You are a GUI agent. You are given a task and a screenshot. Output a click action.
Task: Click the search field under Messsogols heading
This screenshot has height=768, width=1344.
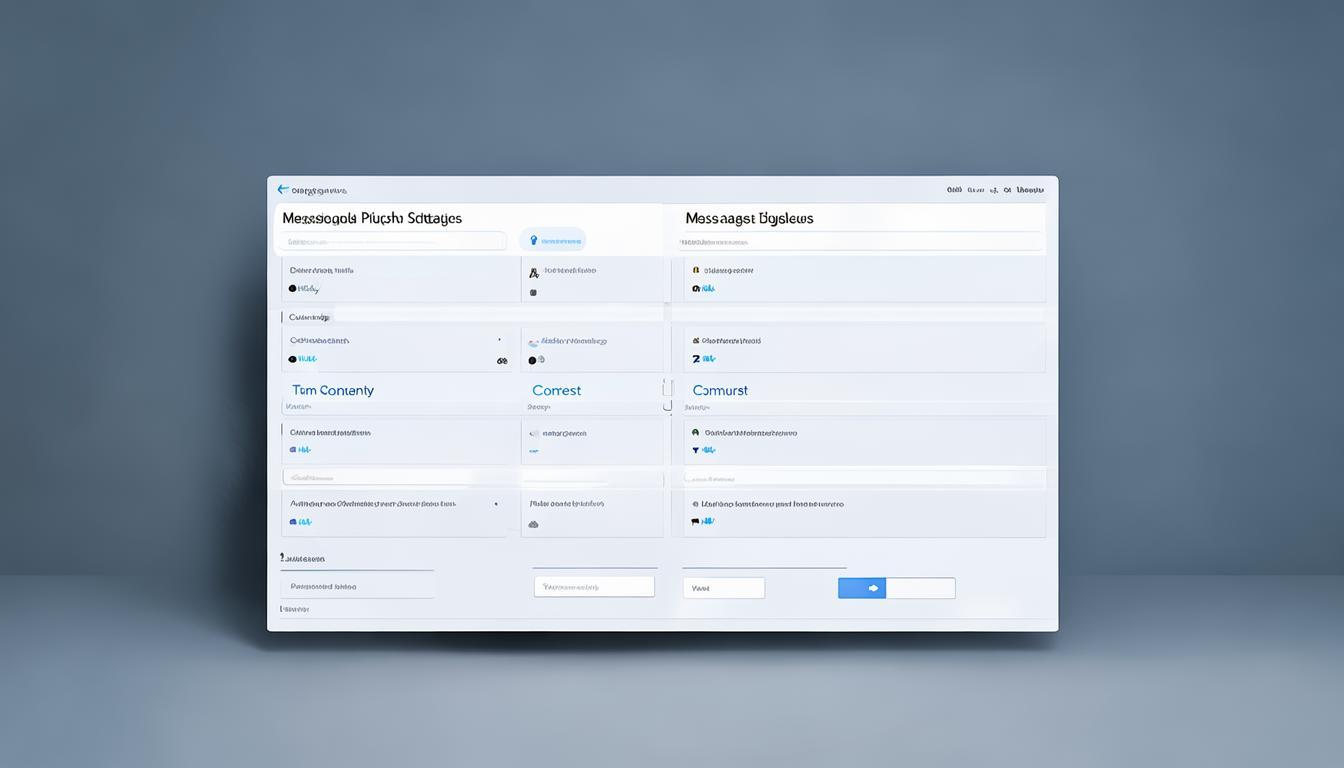click(392, 241)
